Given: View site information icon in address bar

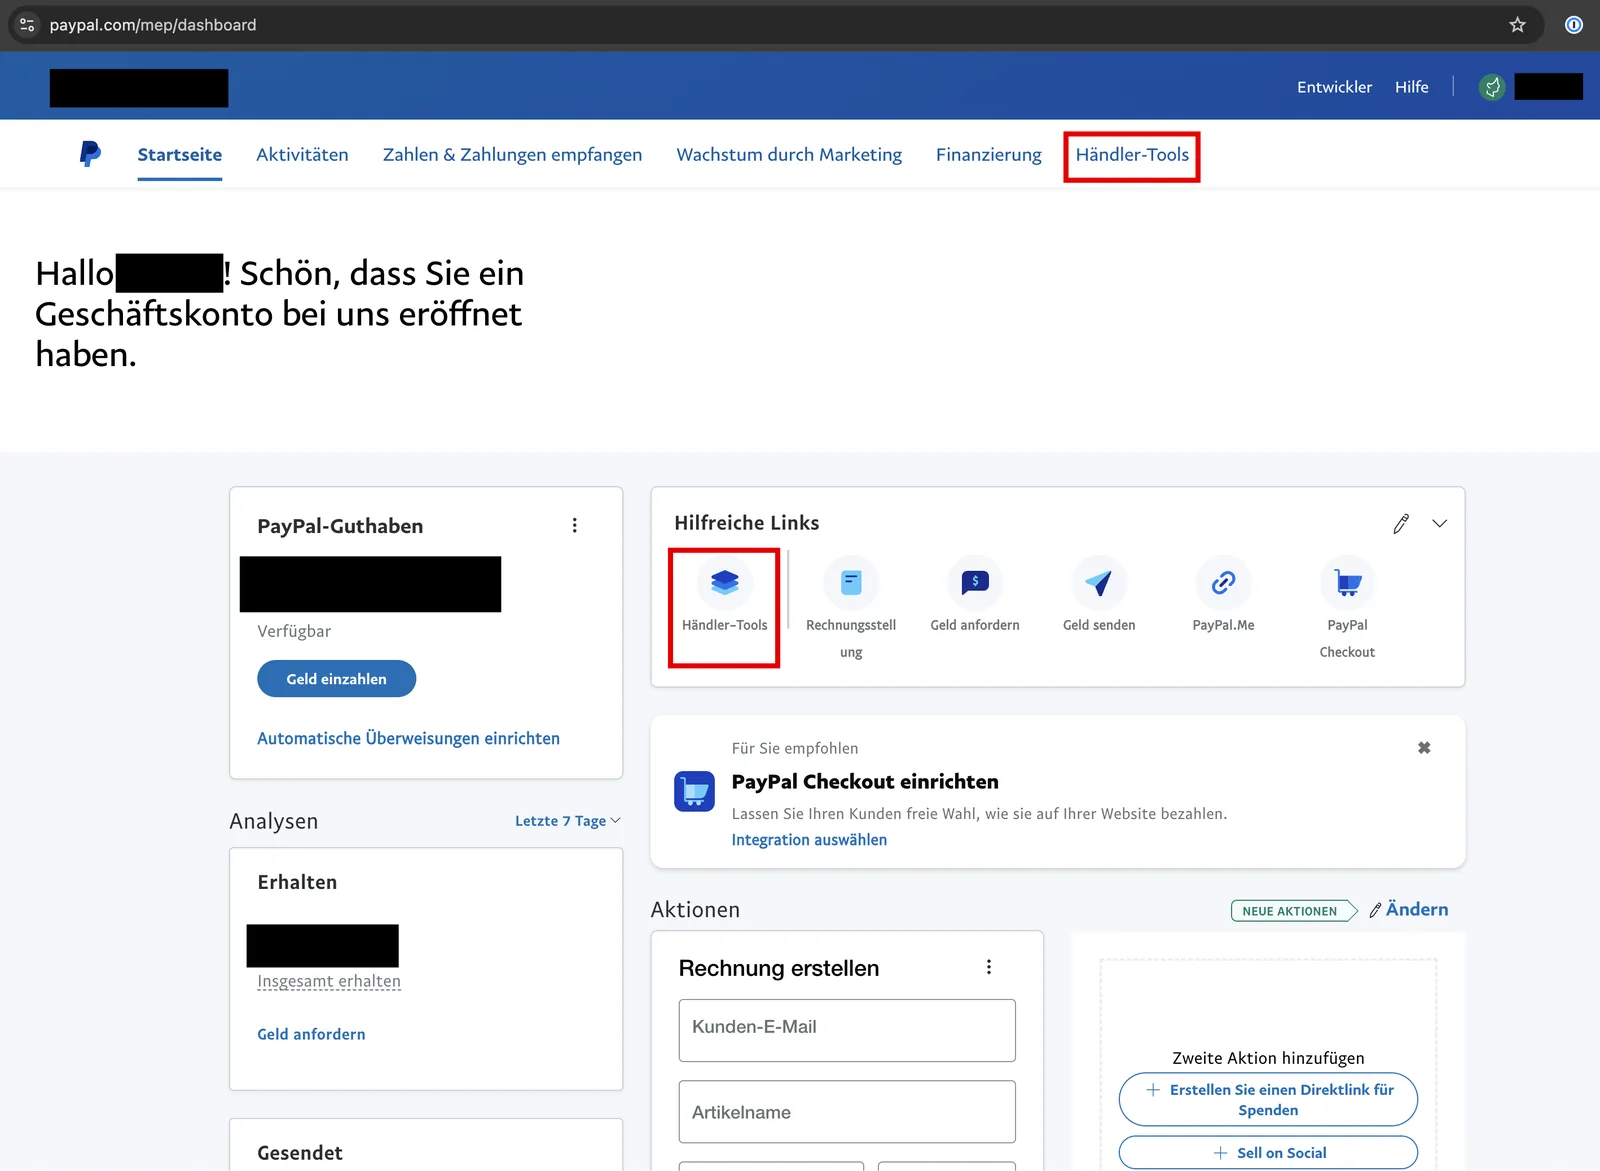Looking at the screenshot, I should click(27, 25).
